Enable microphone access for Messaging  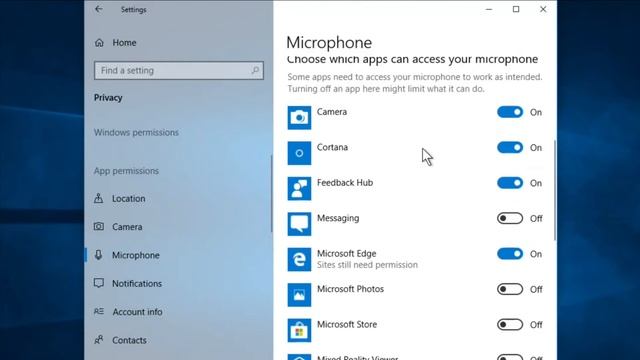510,218
